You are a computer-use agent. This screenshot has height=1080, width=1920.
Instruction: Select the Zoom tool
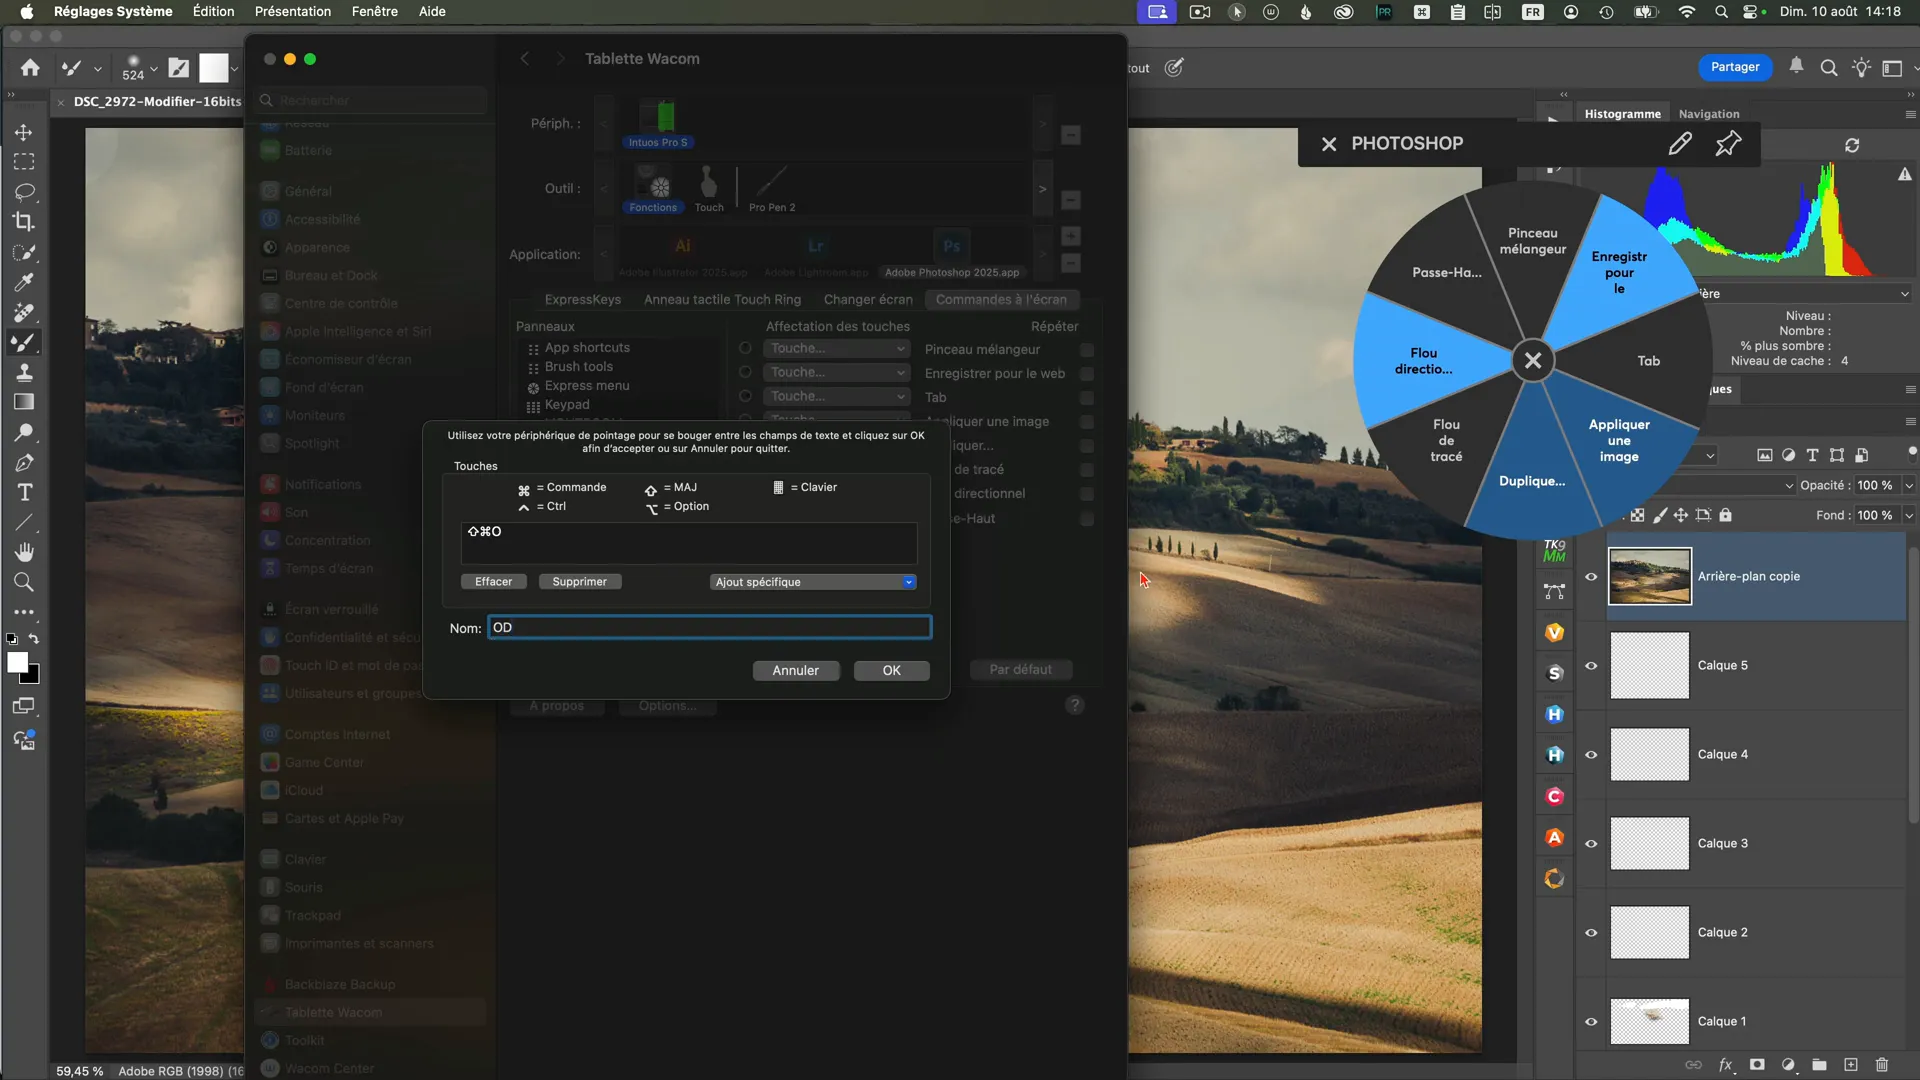click(24, 582)
